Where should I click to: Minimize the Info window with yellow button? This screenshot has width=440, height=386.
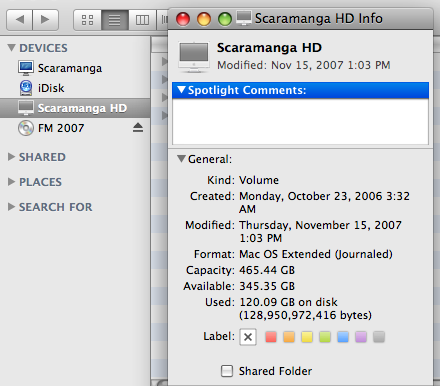[204, 19]
